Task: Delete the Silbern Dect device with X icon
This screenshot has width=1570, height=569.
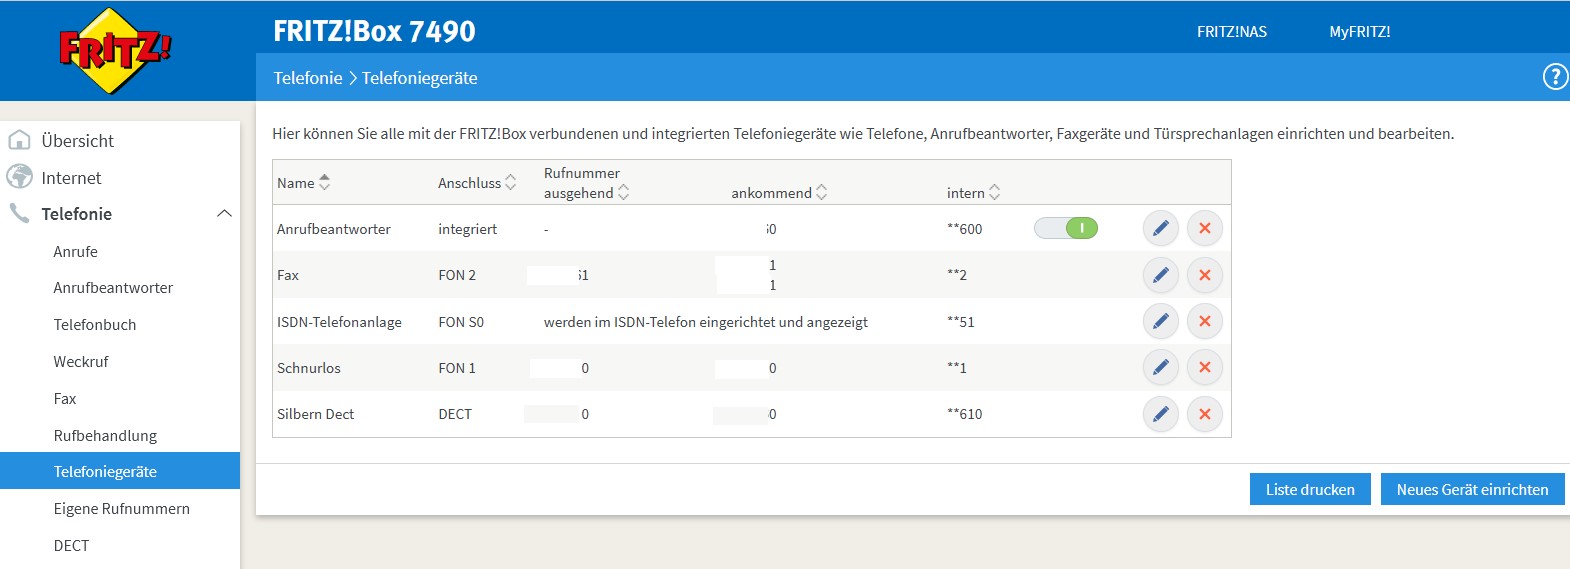Action: pyautogui.click(x=1204, y=414)
